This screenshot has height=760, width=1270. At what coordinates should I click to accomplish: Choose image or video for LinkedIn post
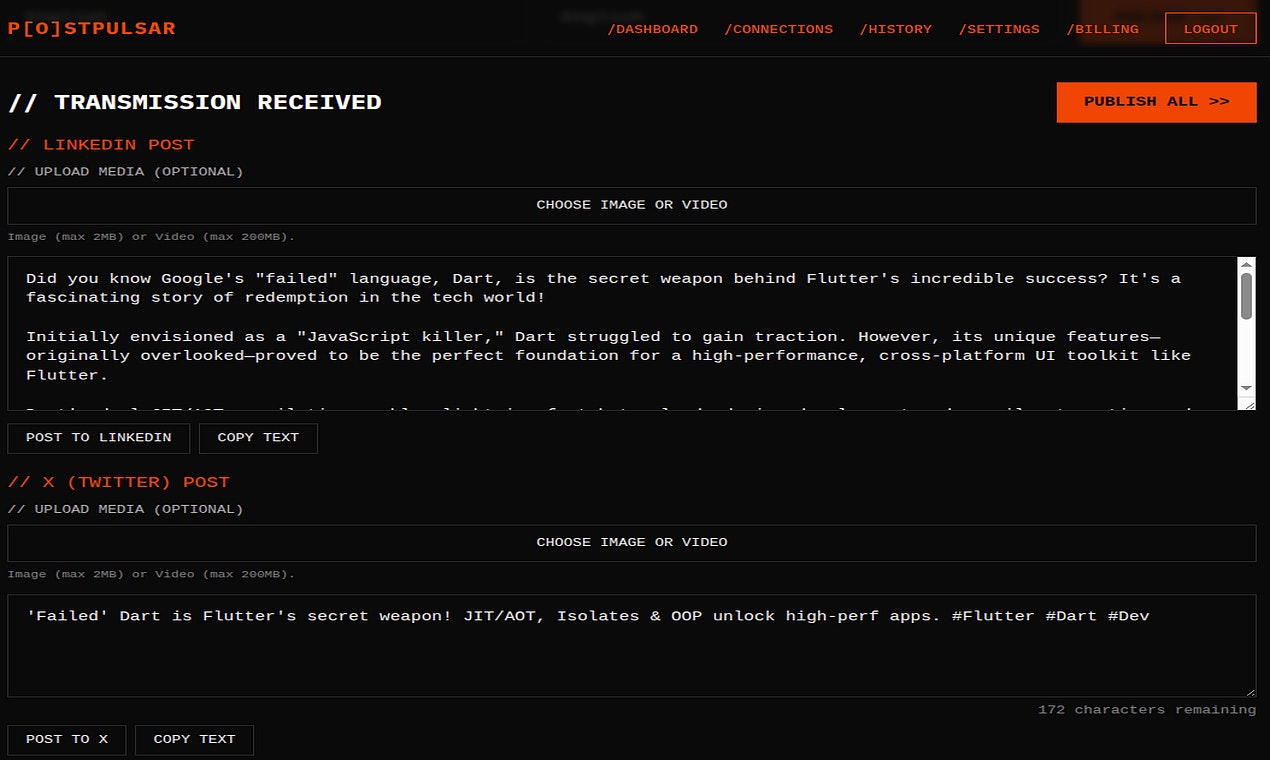pos(632,205)
